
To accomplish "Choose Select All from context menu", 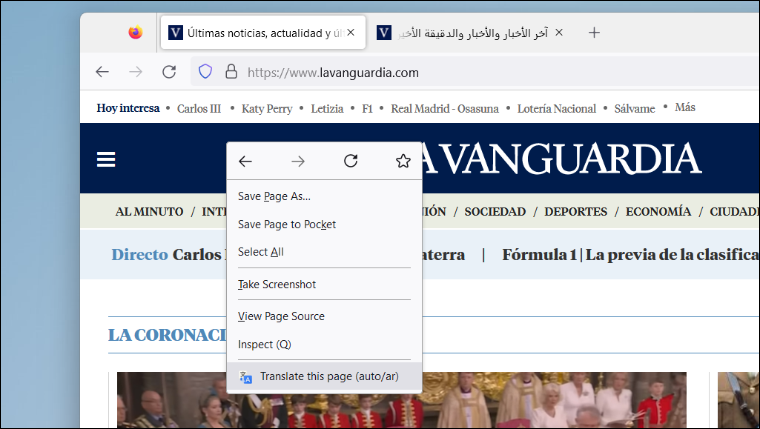I will [x=324, y=252].
